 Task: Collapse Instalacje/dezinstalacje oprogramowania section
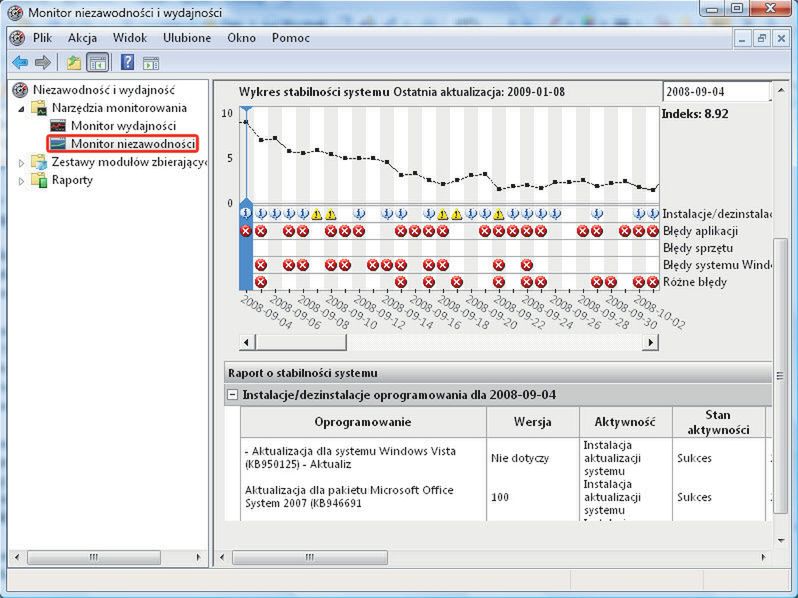tap(232, 394)
